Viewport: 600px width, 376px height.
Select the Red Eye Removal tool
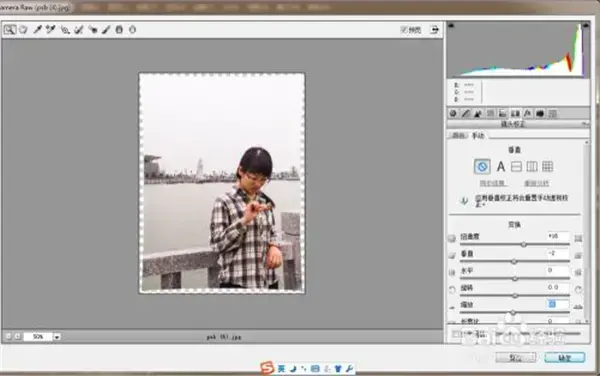[x=93, y=29]
